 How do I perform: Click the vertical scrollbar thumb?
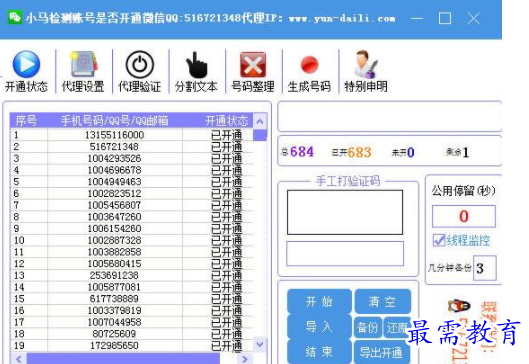click(x=260, y=135)
